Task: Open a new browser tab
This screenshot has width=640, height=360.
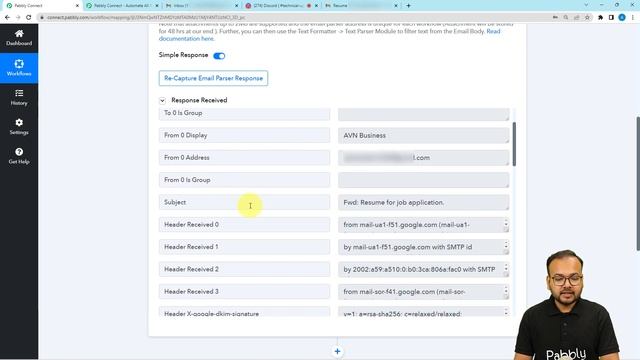Action: pyautogui.click(x=408, y=6)
